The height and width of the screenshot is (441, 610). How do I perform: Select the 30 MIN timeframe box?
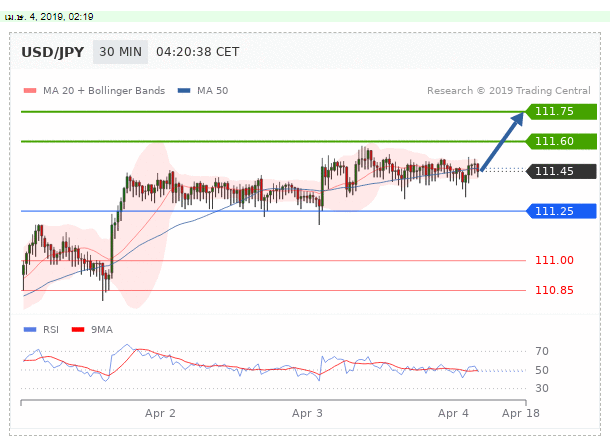tap(121, 52)
